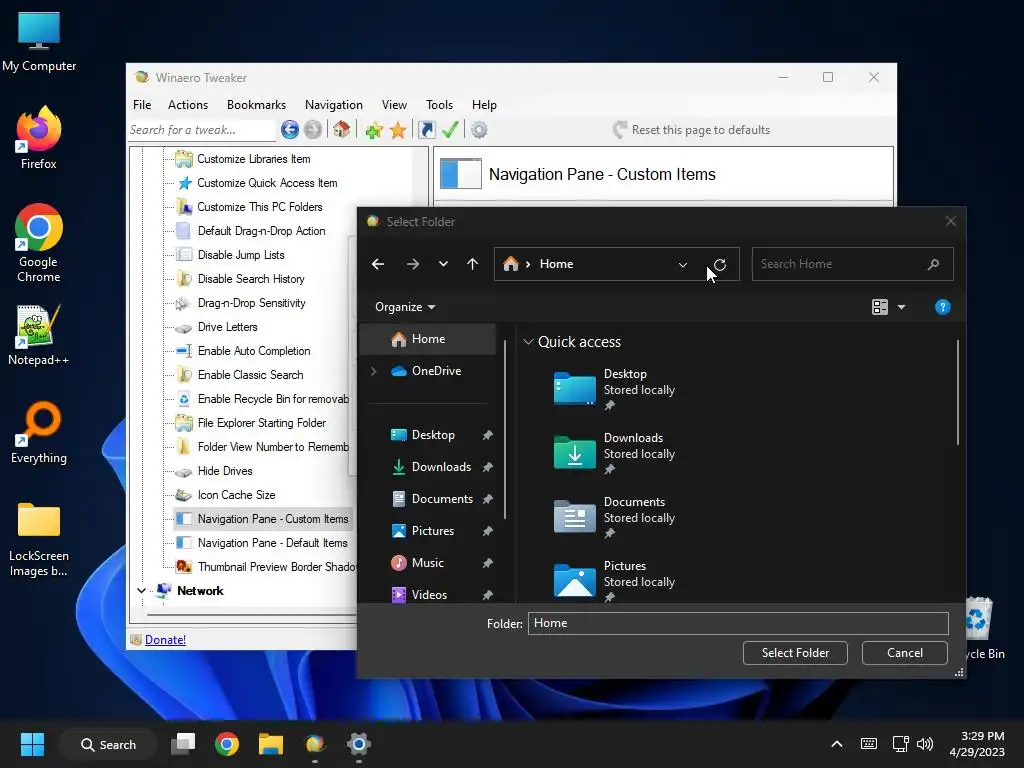This screenshot has width=1024, height=768.
Task: Select Enable Auto Completion tweak
Action: pyautogui.click(x=254, y=351)
